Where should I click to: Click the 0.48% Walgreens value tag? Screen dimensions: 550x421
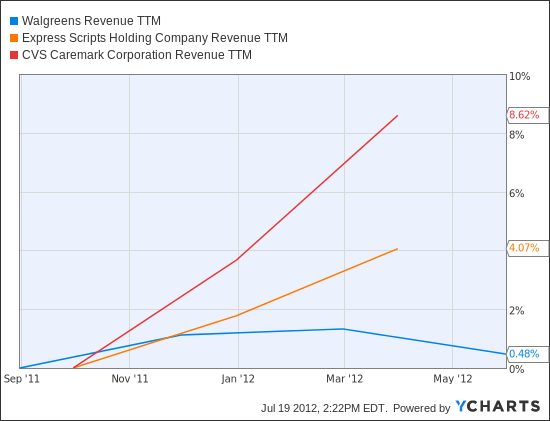(x=527, y=354)
